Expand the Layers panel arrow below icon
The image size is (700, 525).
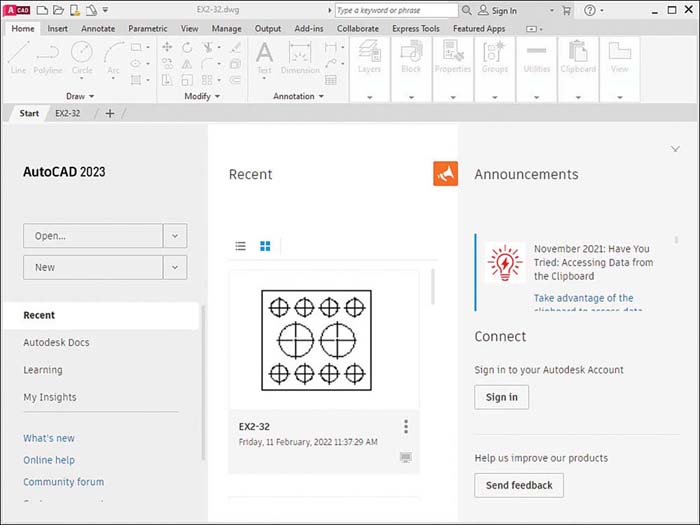pyautogui.click(x=370, y=97)
